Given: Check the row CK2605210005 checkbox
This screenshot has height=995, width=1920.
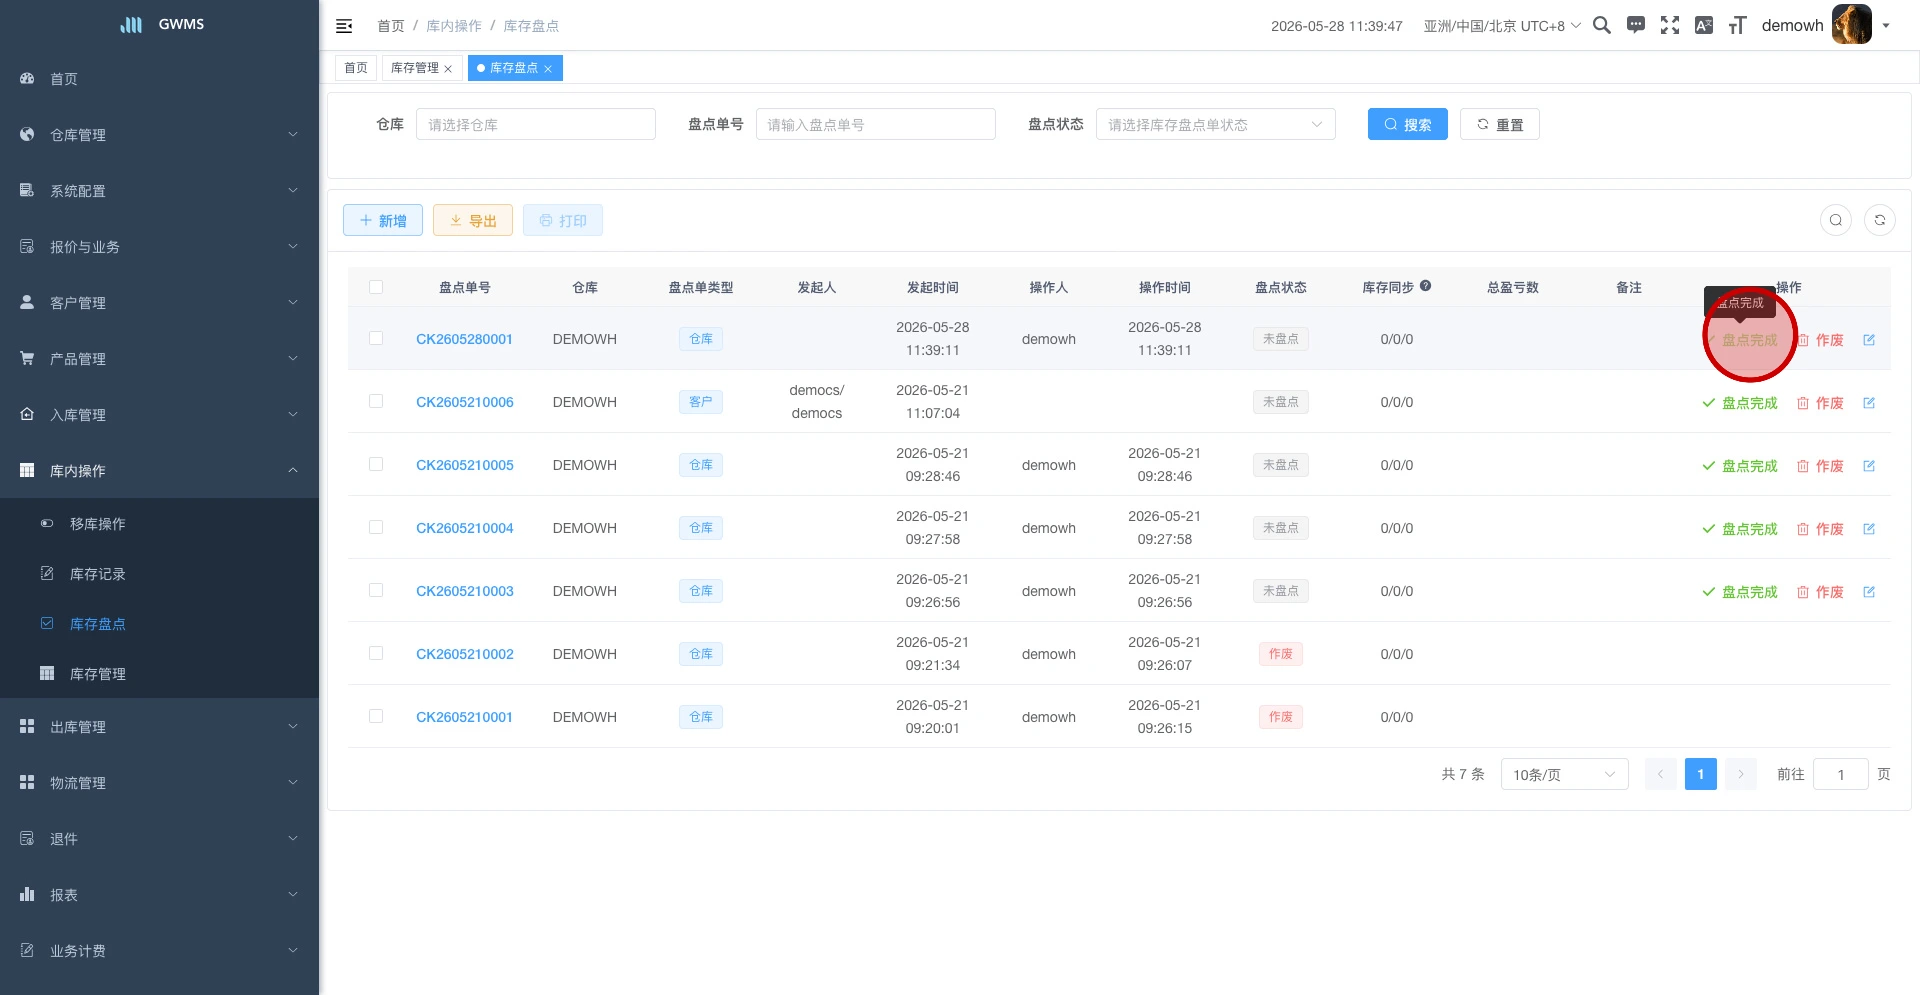Looking at the screenshot, I should [x=376, y=464].
